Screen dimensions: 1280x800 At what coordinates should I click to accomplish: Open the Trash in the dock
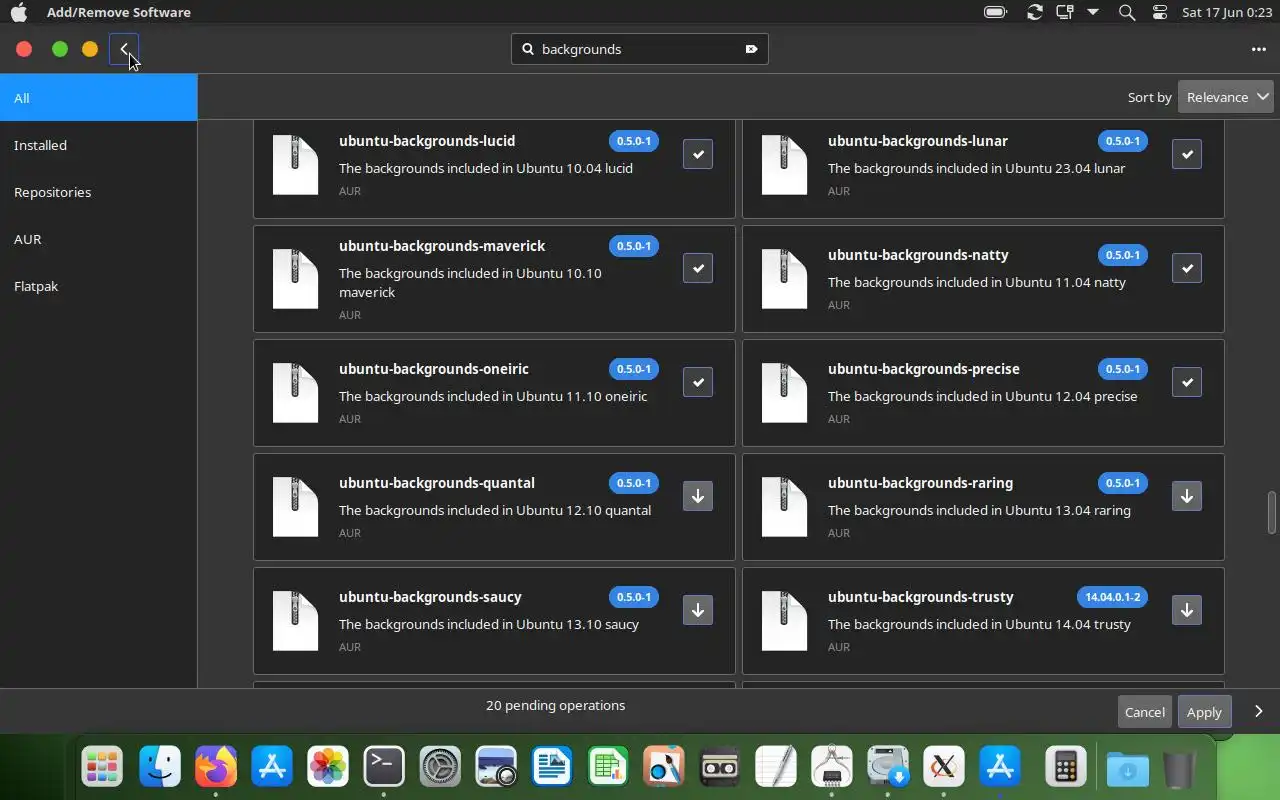1179,767
